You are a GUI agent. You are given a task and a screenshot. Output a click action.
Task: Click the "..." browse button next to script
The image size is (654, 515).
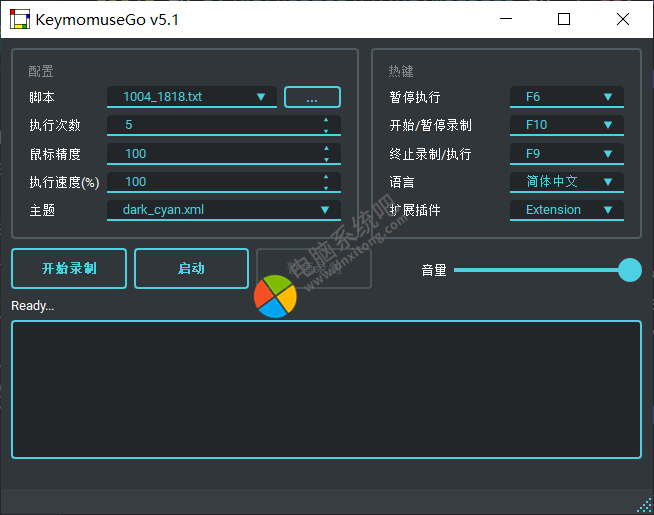click(x=312, y=97)
